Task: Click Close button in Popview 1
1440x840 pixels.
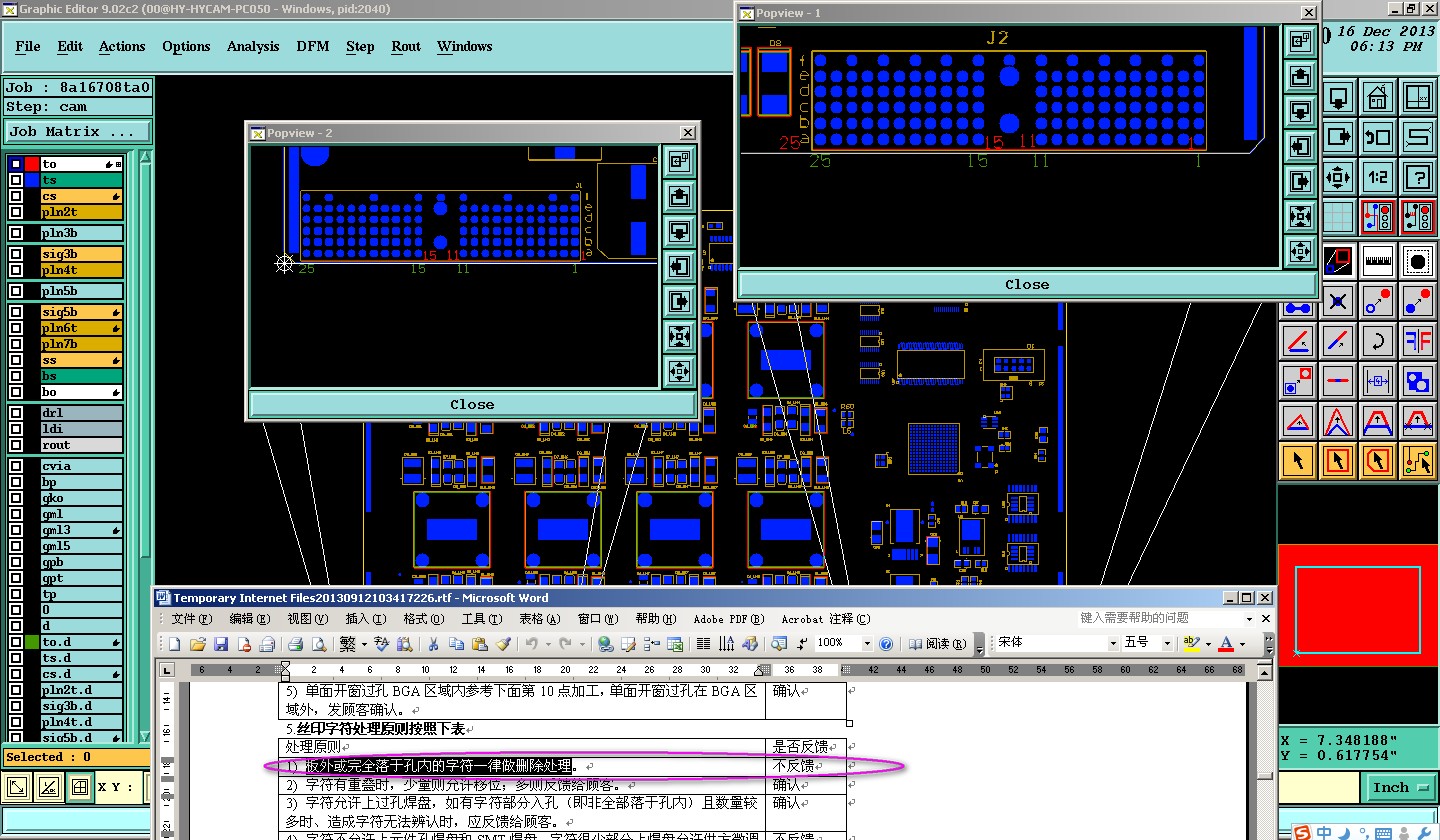Action: [x=1027, y=284]
